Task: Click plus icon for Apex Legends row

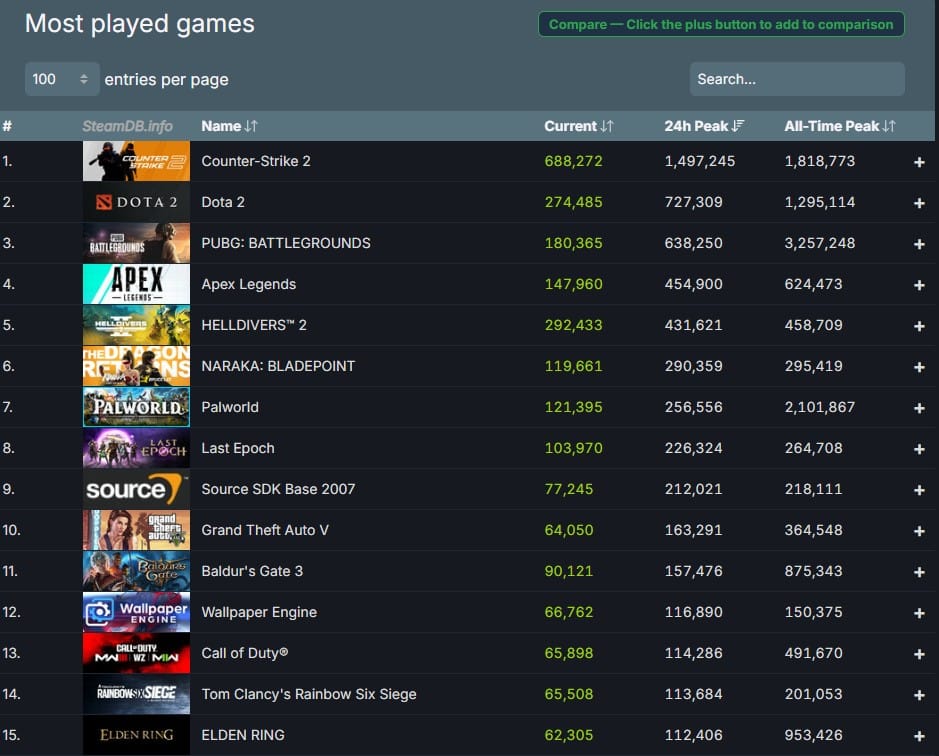Action: [x=919, y=285]
